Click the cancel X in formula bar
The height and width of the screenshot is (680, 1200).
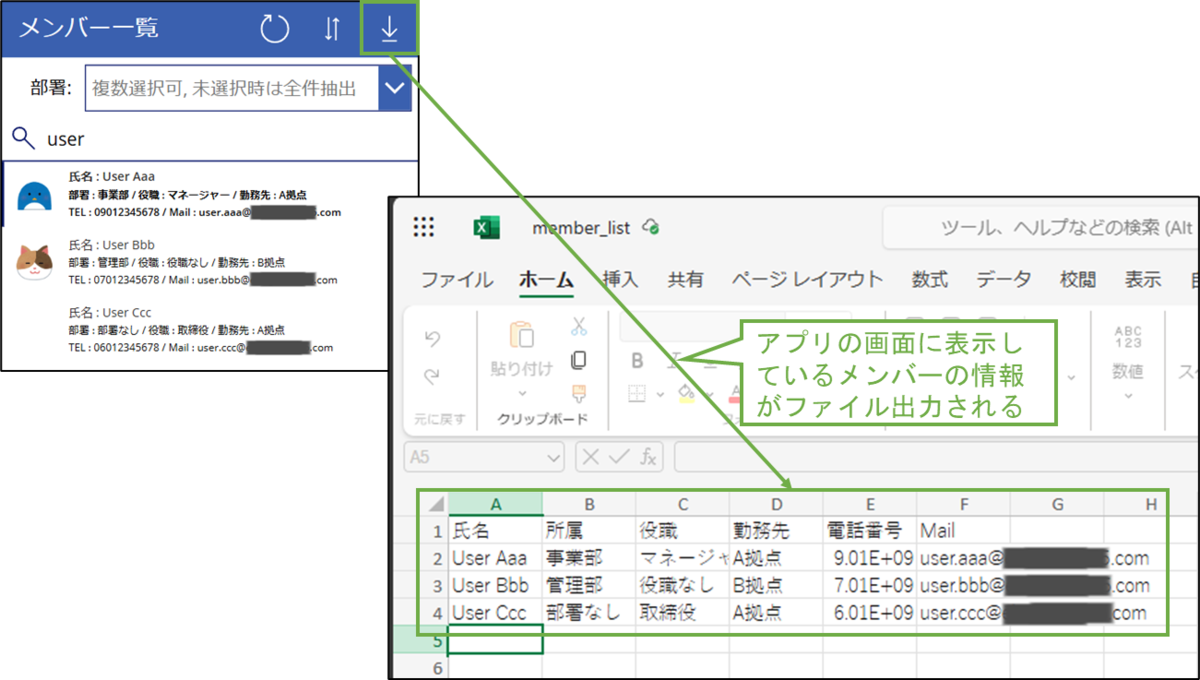(590, 457)
